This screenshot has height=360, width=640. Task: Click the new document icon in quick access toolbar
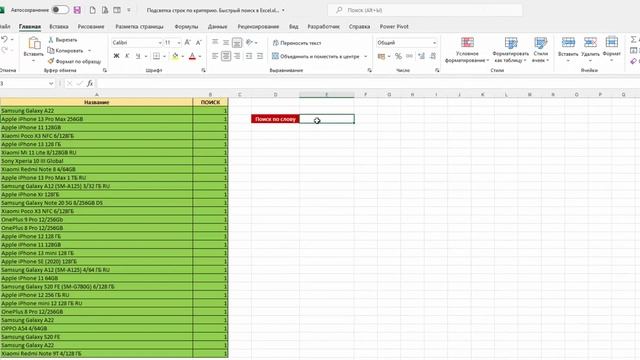coord(93,10)
